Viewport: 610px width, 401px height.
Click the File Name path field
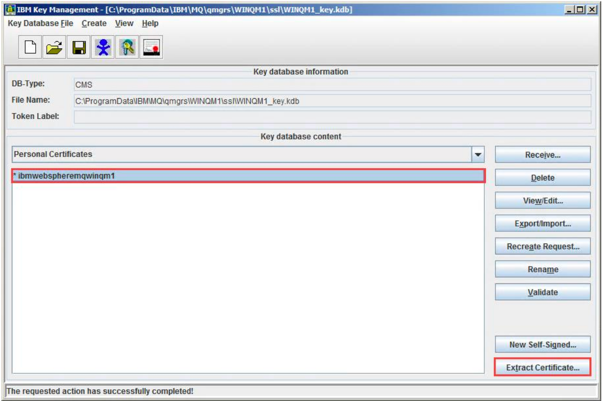click(x=333, y=101)
